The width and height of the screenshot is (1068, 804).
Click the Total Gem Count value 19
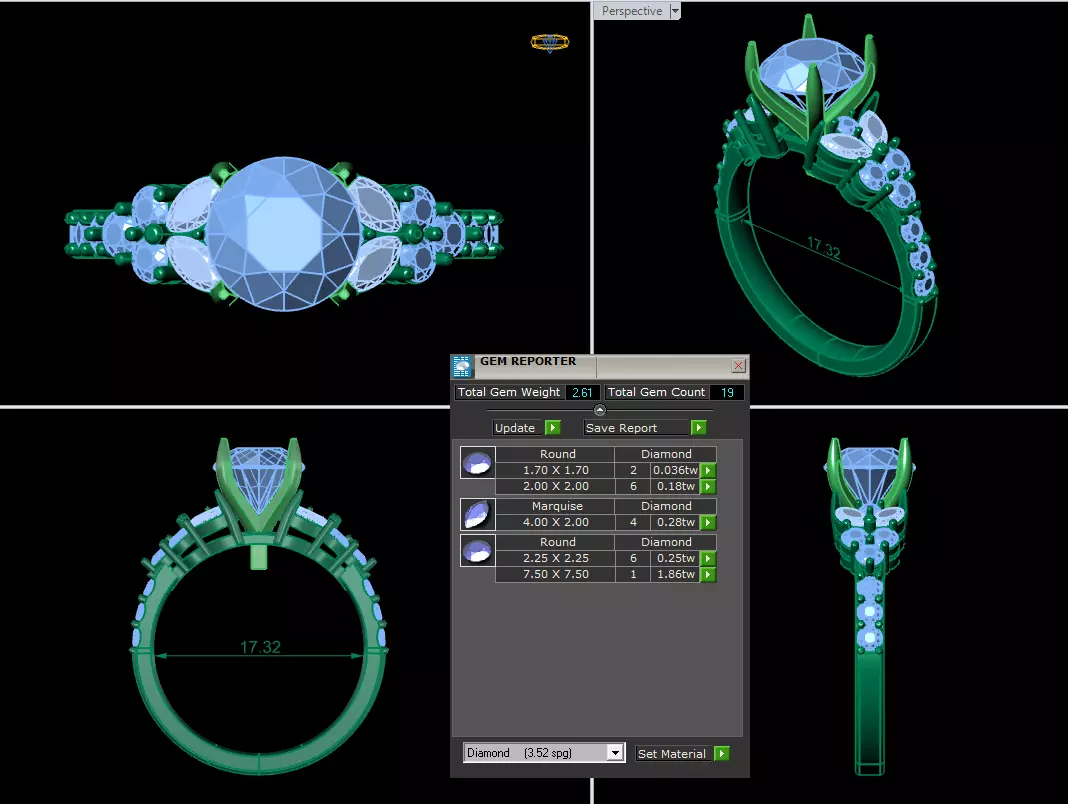(x=727, y=392)
